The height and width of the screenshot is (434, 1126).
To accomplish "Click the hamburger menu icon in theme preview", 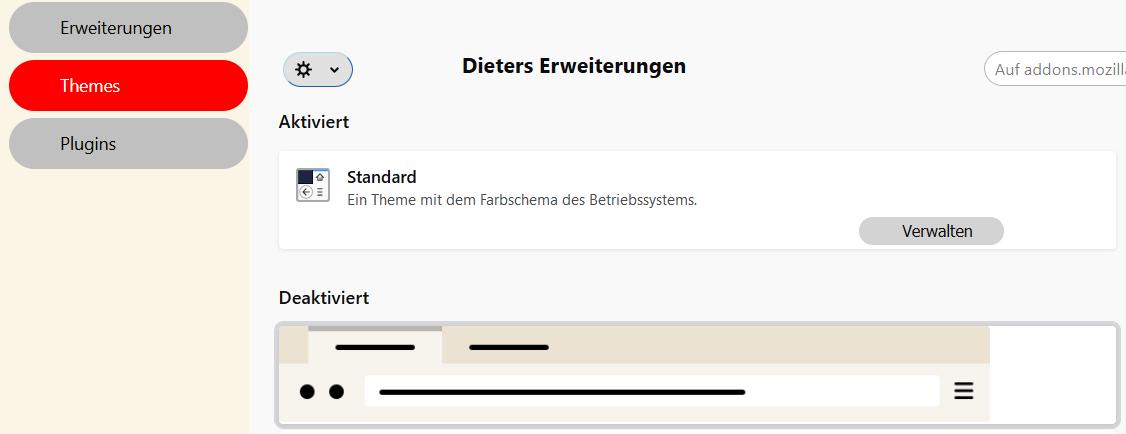I will [963, 391].
